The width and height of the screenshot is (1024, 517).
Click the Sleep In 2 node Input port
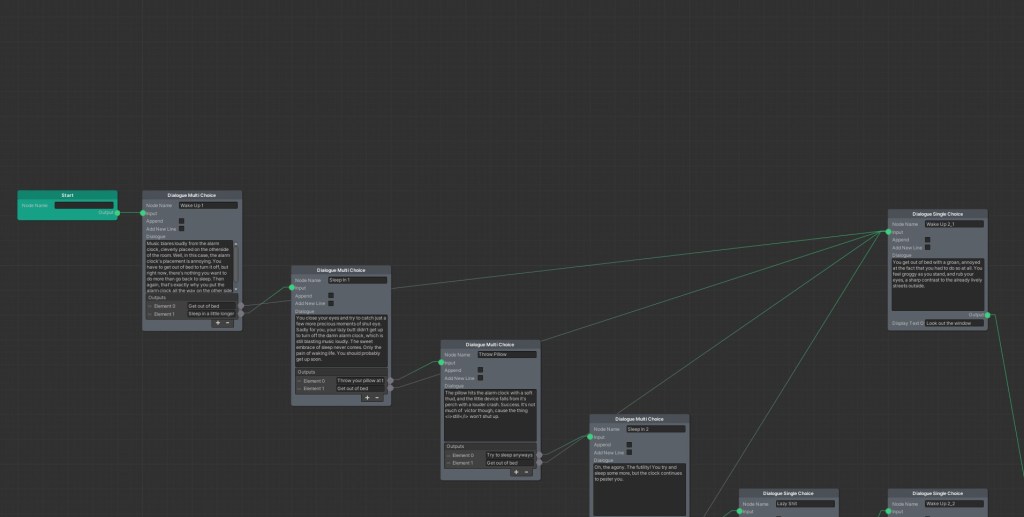pos(591,437)
